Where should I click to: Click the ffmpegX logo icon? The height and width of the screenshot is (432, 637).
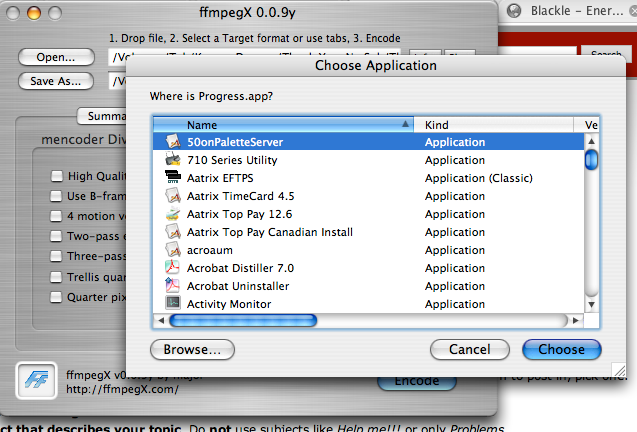click(37, 380)
